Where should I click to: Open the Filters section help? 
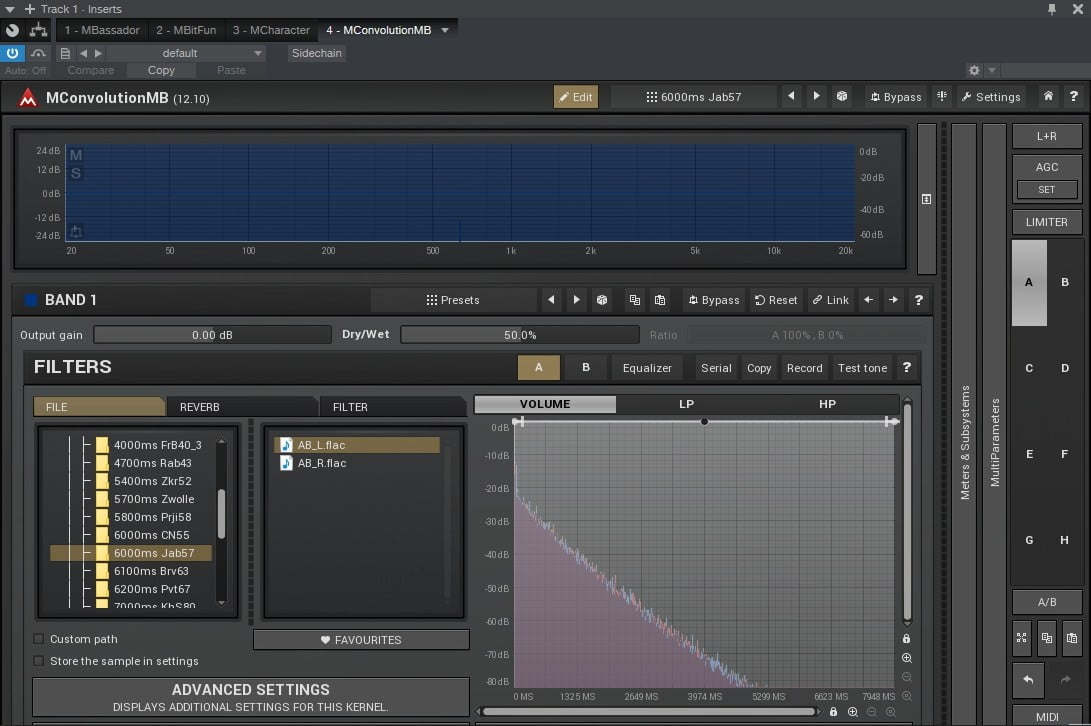[x=907, y=368]
